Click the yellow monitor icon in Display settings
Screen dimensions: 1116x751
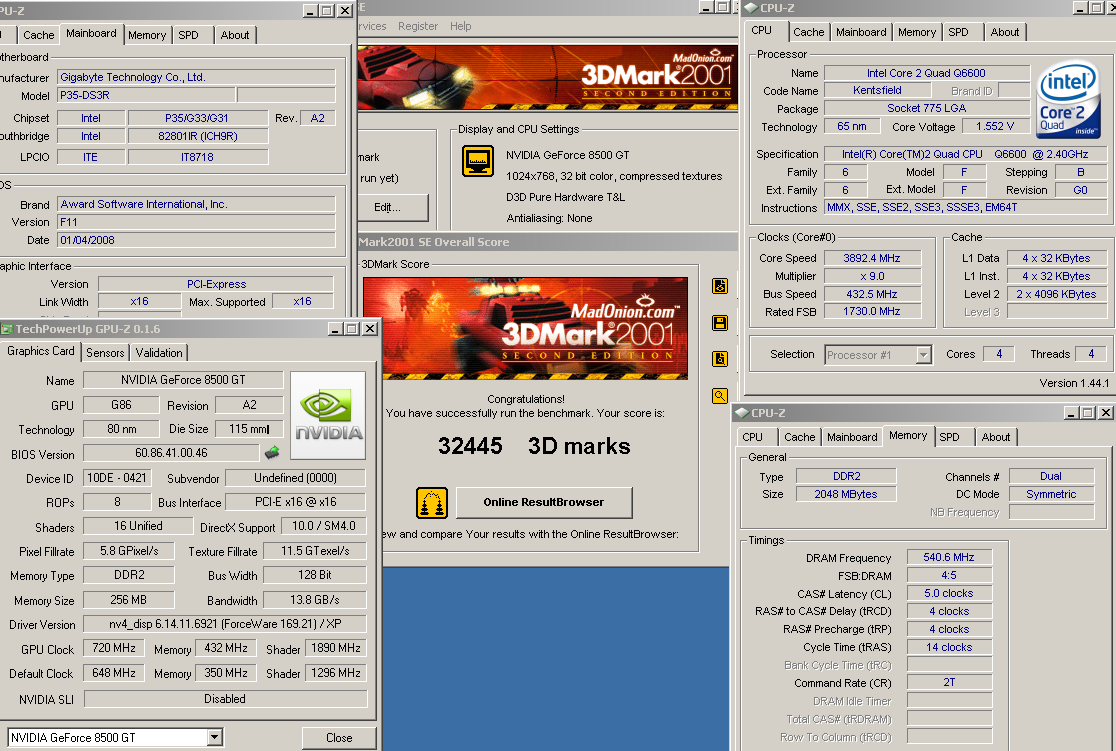coord(478,161)
